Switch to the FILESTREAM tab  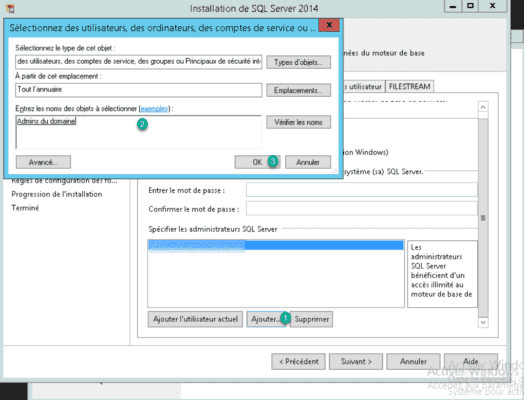(409, 87)
